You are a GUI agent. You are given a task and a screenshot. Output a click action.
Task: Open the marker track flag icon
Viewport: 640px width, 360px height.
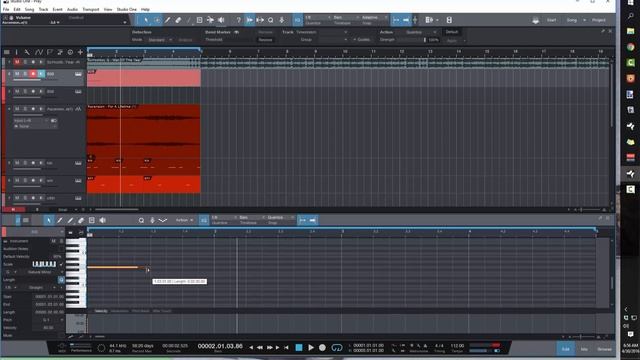coord(49,52)
